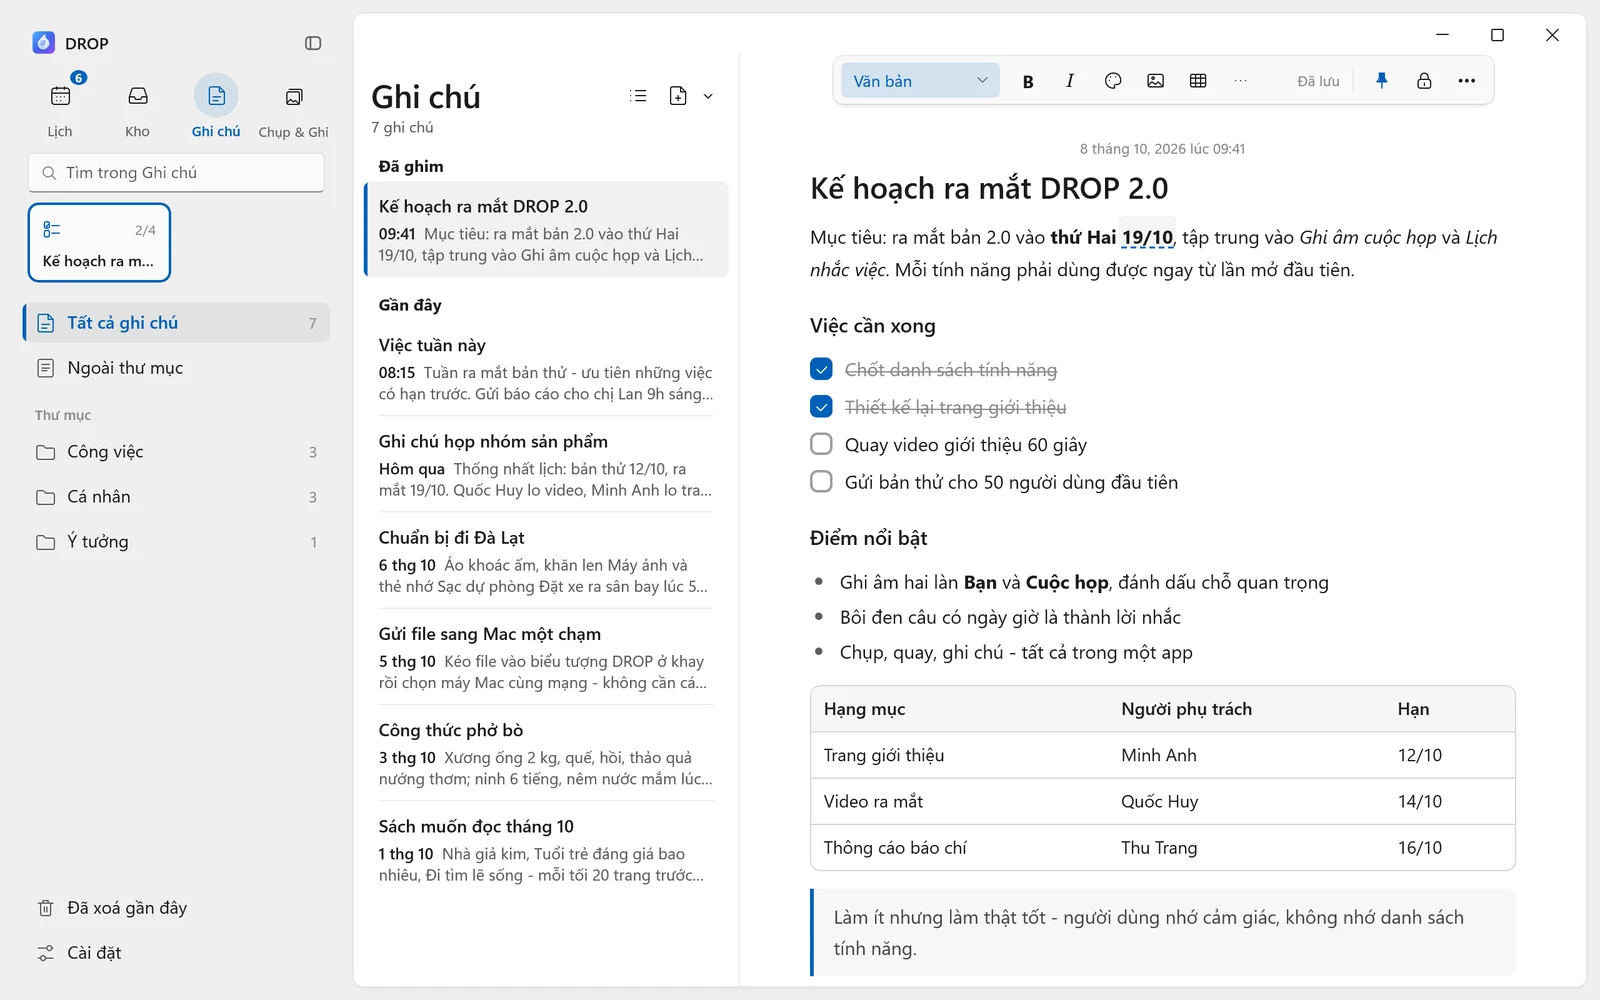Switch to the Ghi chú tab
The height and width of the screenshot is (1000, 1600).
coord(216,107)
